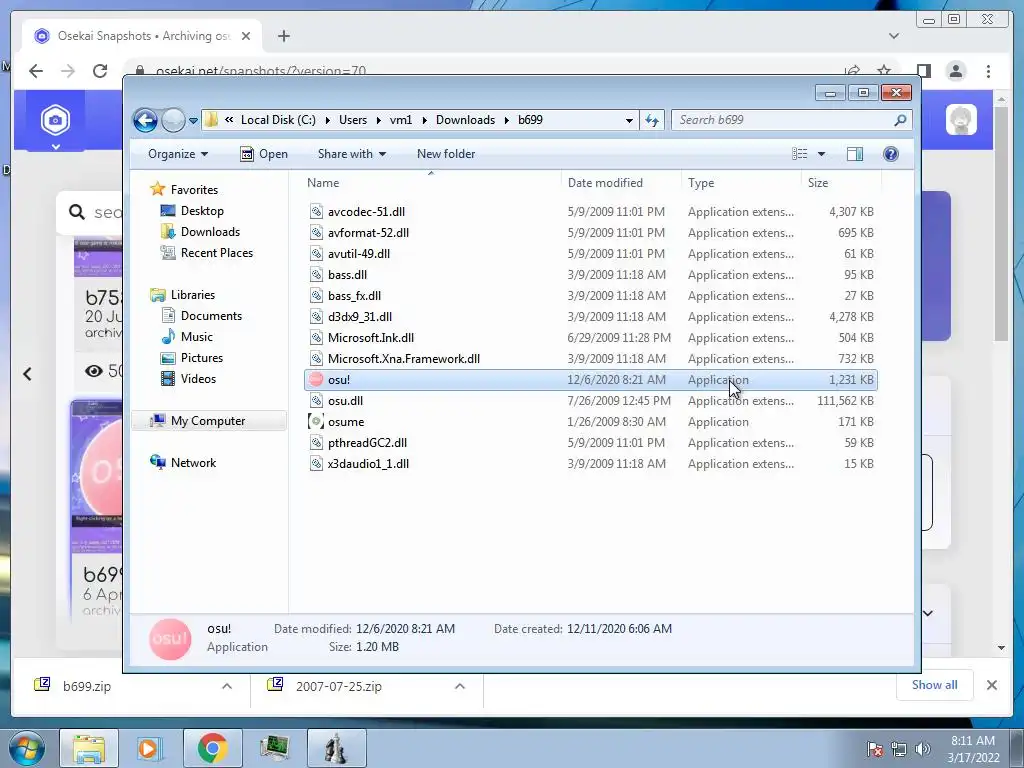Click Show all downloads button
The width and height of the screenshot is (1024, 768).
click(935, 685)
